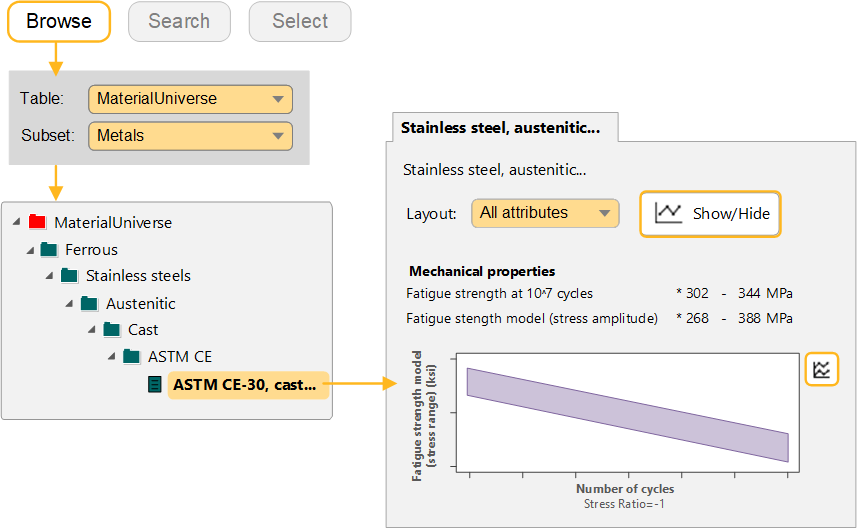Select the Stainless steel, austenitic tab
This screenshot has height=528, width=857.
coord(500,127)
